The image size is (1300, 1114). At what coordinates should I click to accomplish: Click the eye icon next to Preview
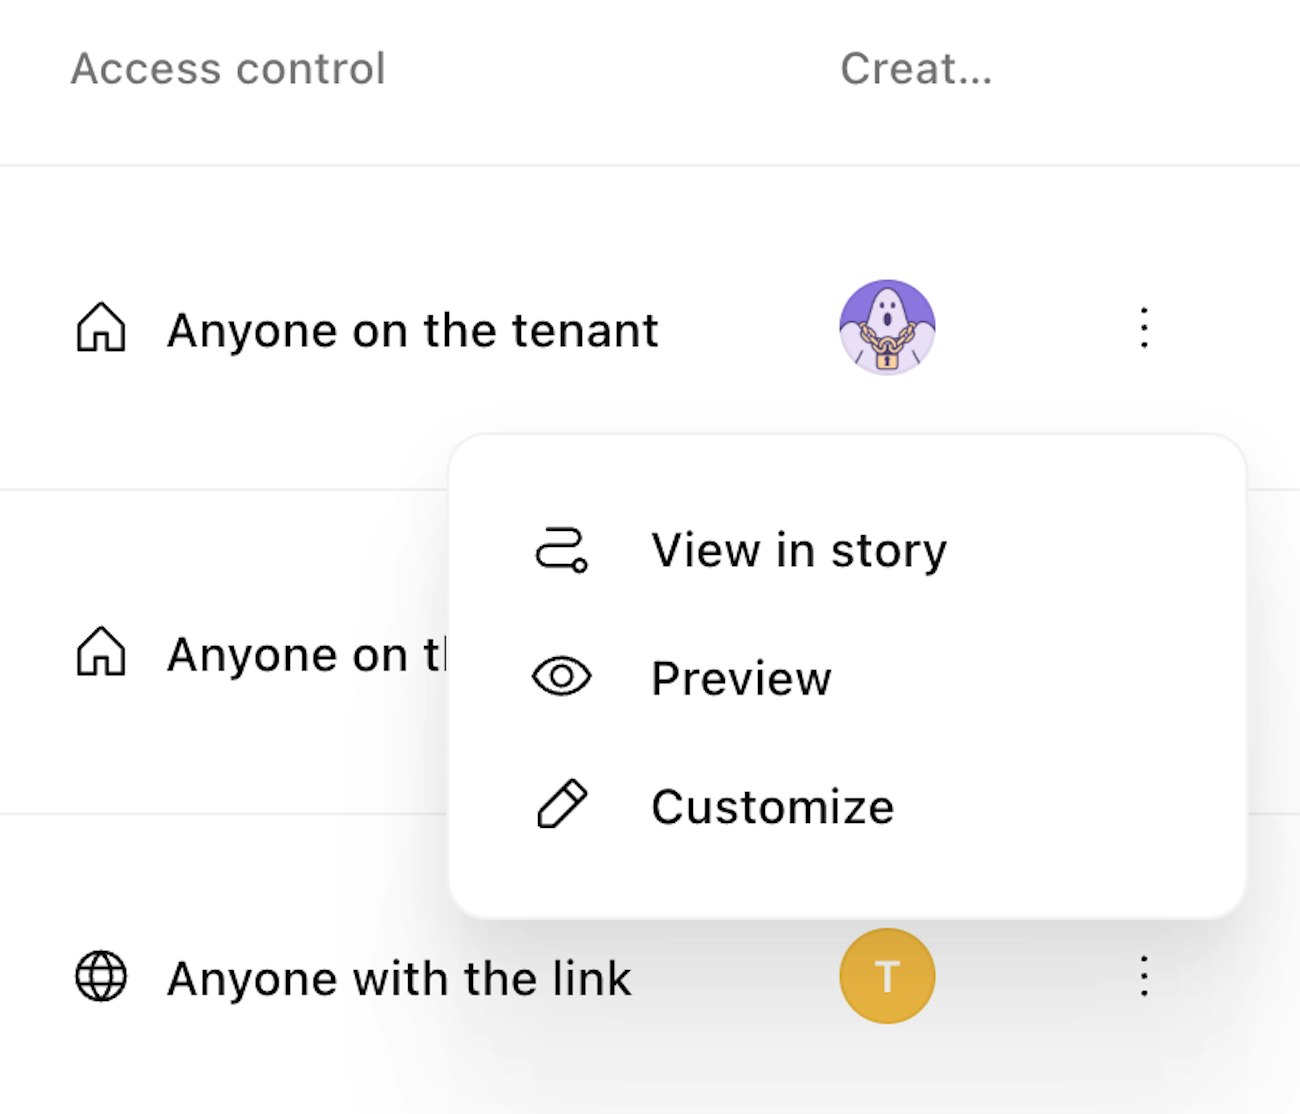(x=561, y=677)
